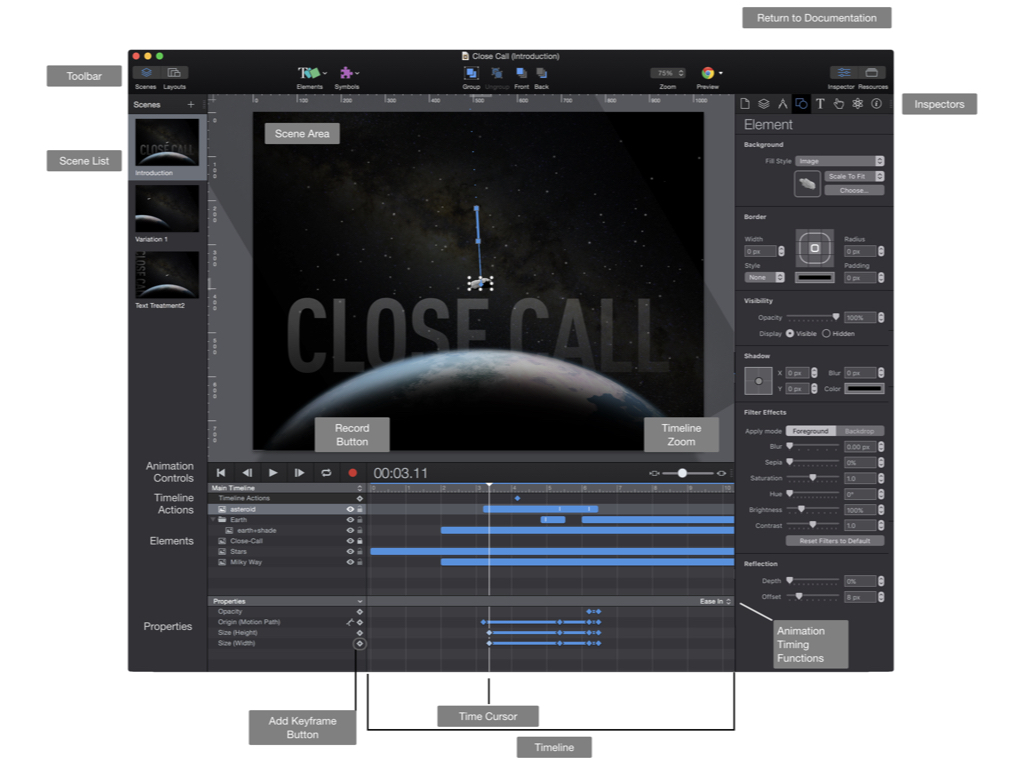Click the red Record button
Screen dimensions: 1024x768
coord(352,473)
